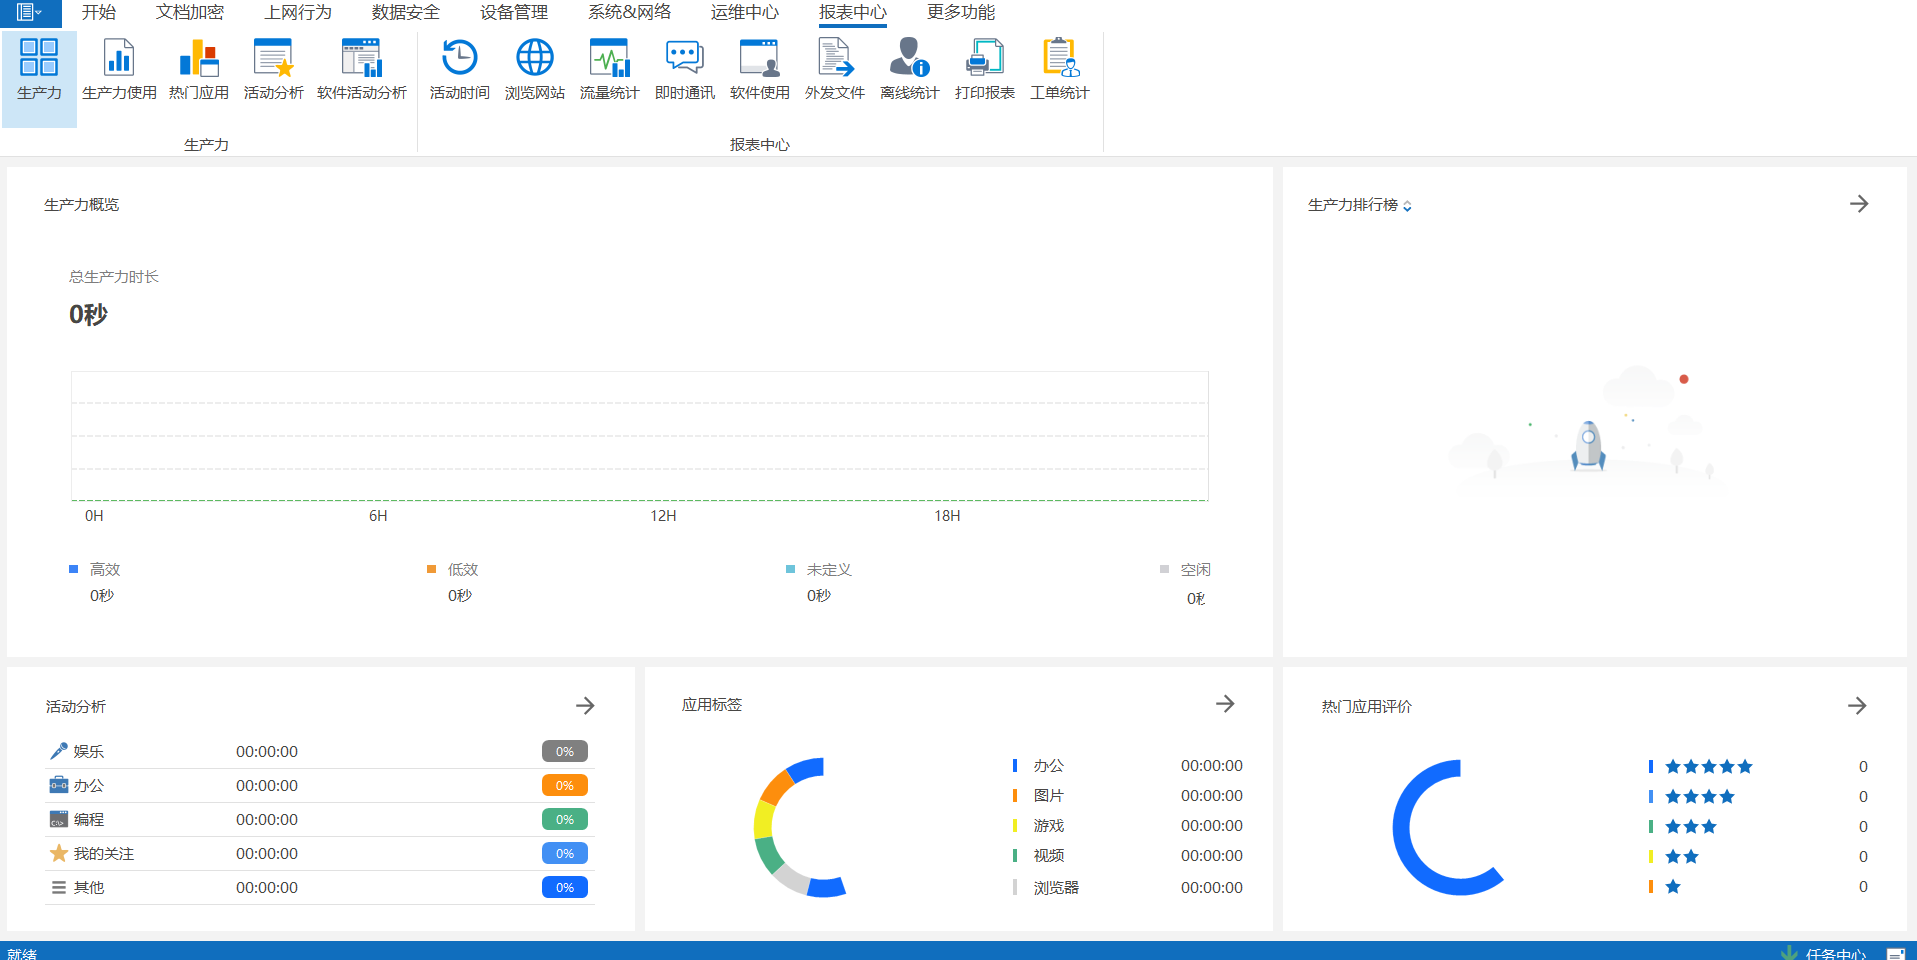Viewport: 1917px width, 960px height.
Task: Switch to the 数据安全 tab
Action: click(405, 13)
